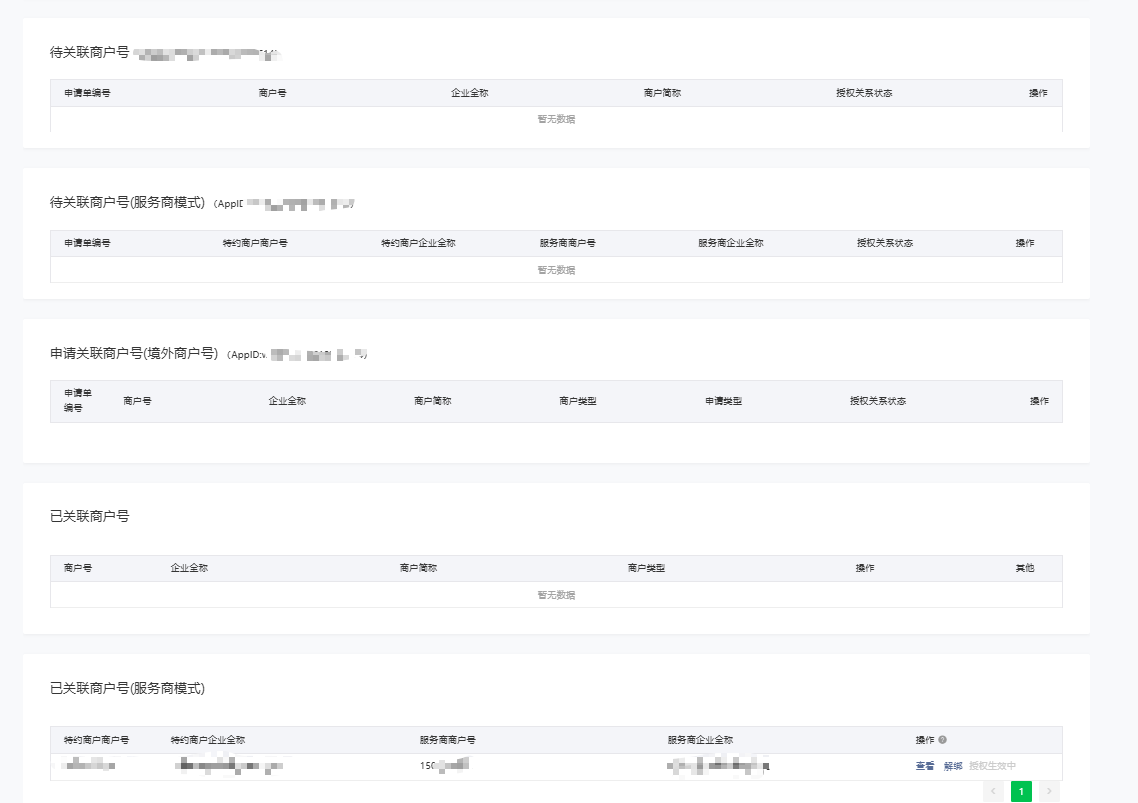Click 其他 header in 已关联商户号 table
This screenshot has height=803, width=1138.
click(1025, 568)
